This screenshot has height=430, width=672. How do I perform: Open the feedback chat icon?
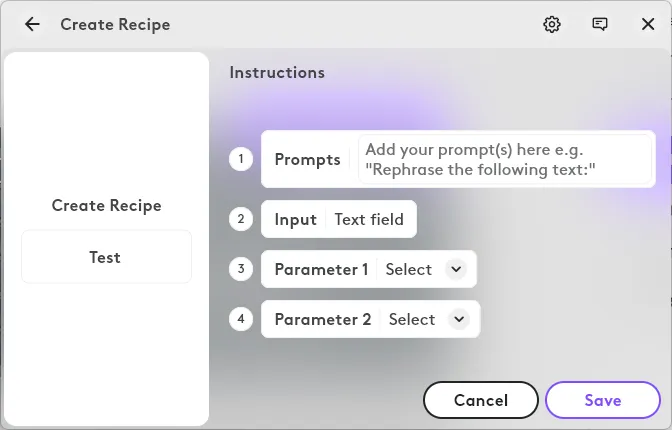pyautogui.click(x=600, y=24)
